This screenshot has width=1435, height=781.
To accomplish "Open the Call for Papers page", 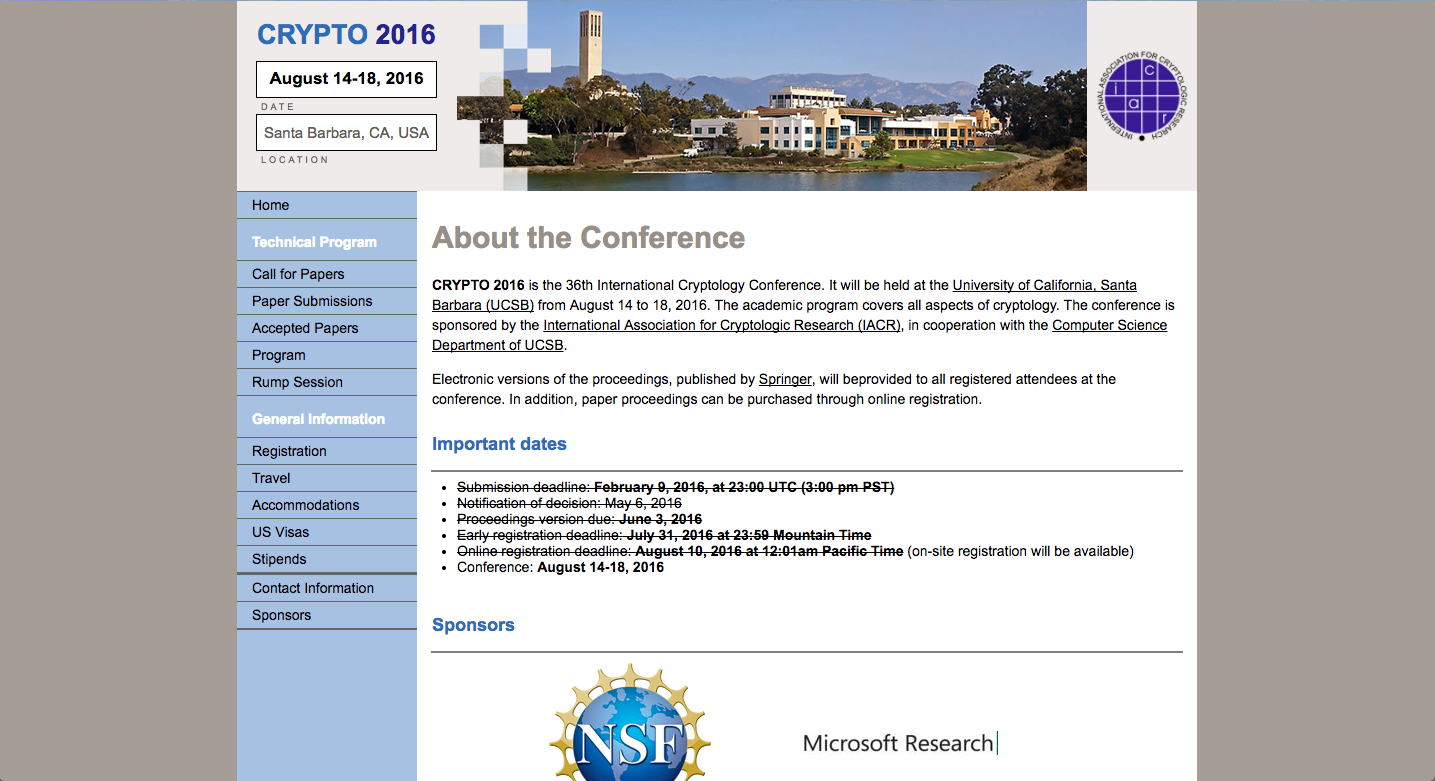I will pos(327,274).
